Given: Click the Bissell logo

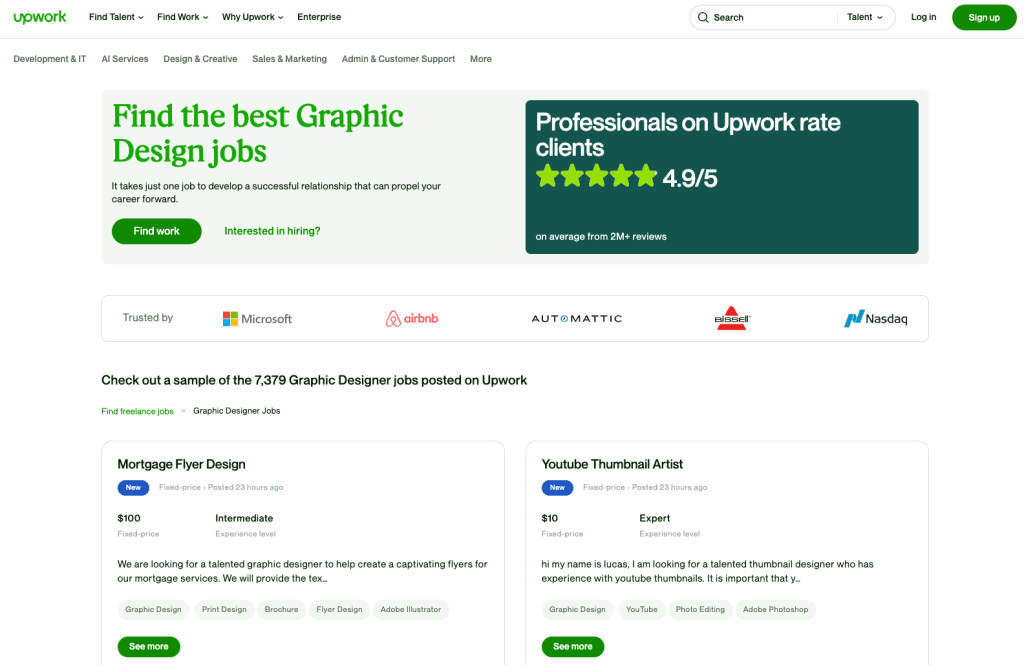Looking at the screenshot, I should (x=731, y=318).
